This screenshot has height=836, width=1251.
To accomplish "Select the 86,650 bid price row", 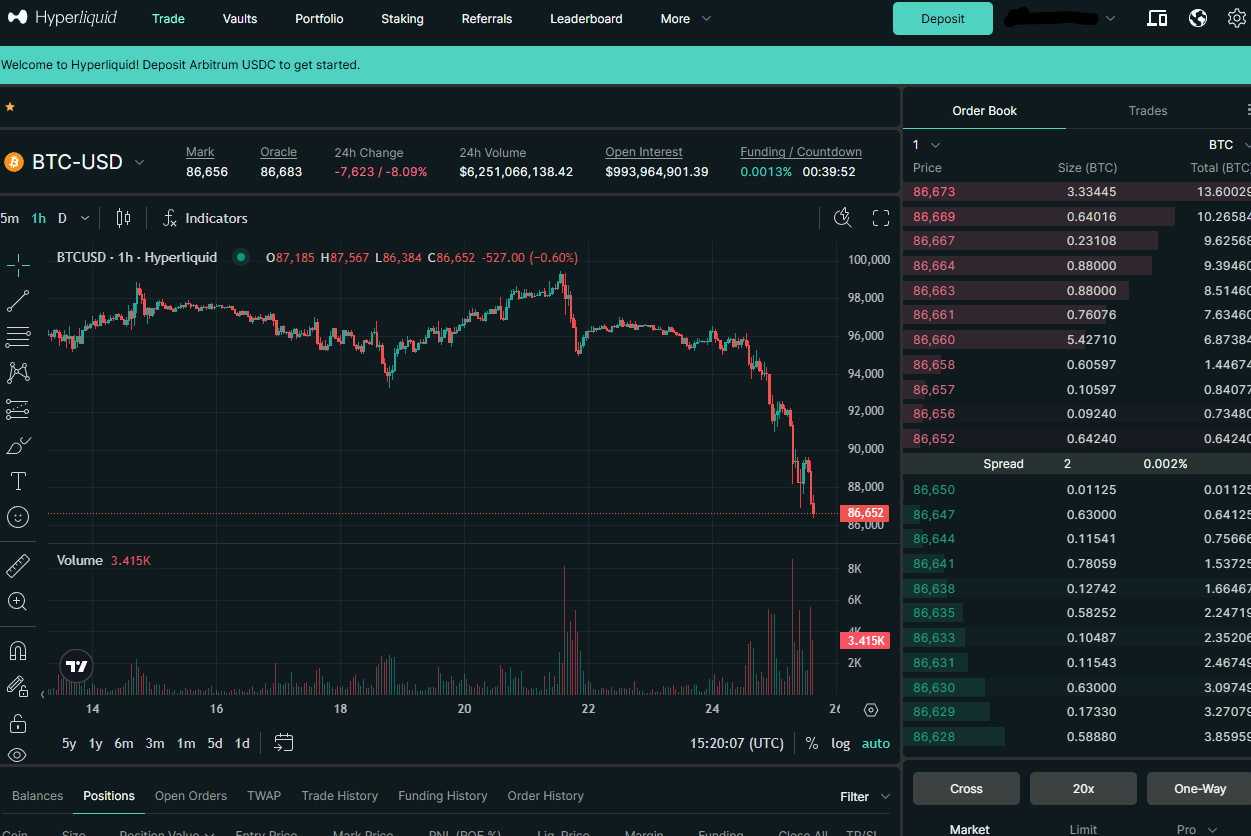I will (1077, 490).
